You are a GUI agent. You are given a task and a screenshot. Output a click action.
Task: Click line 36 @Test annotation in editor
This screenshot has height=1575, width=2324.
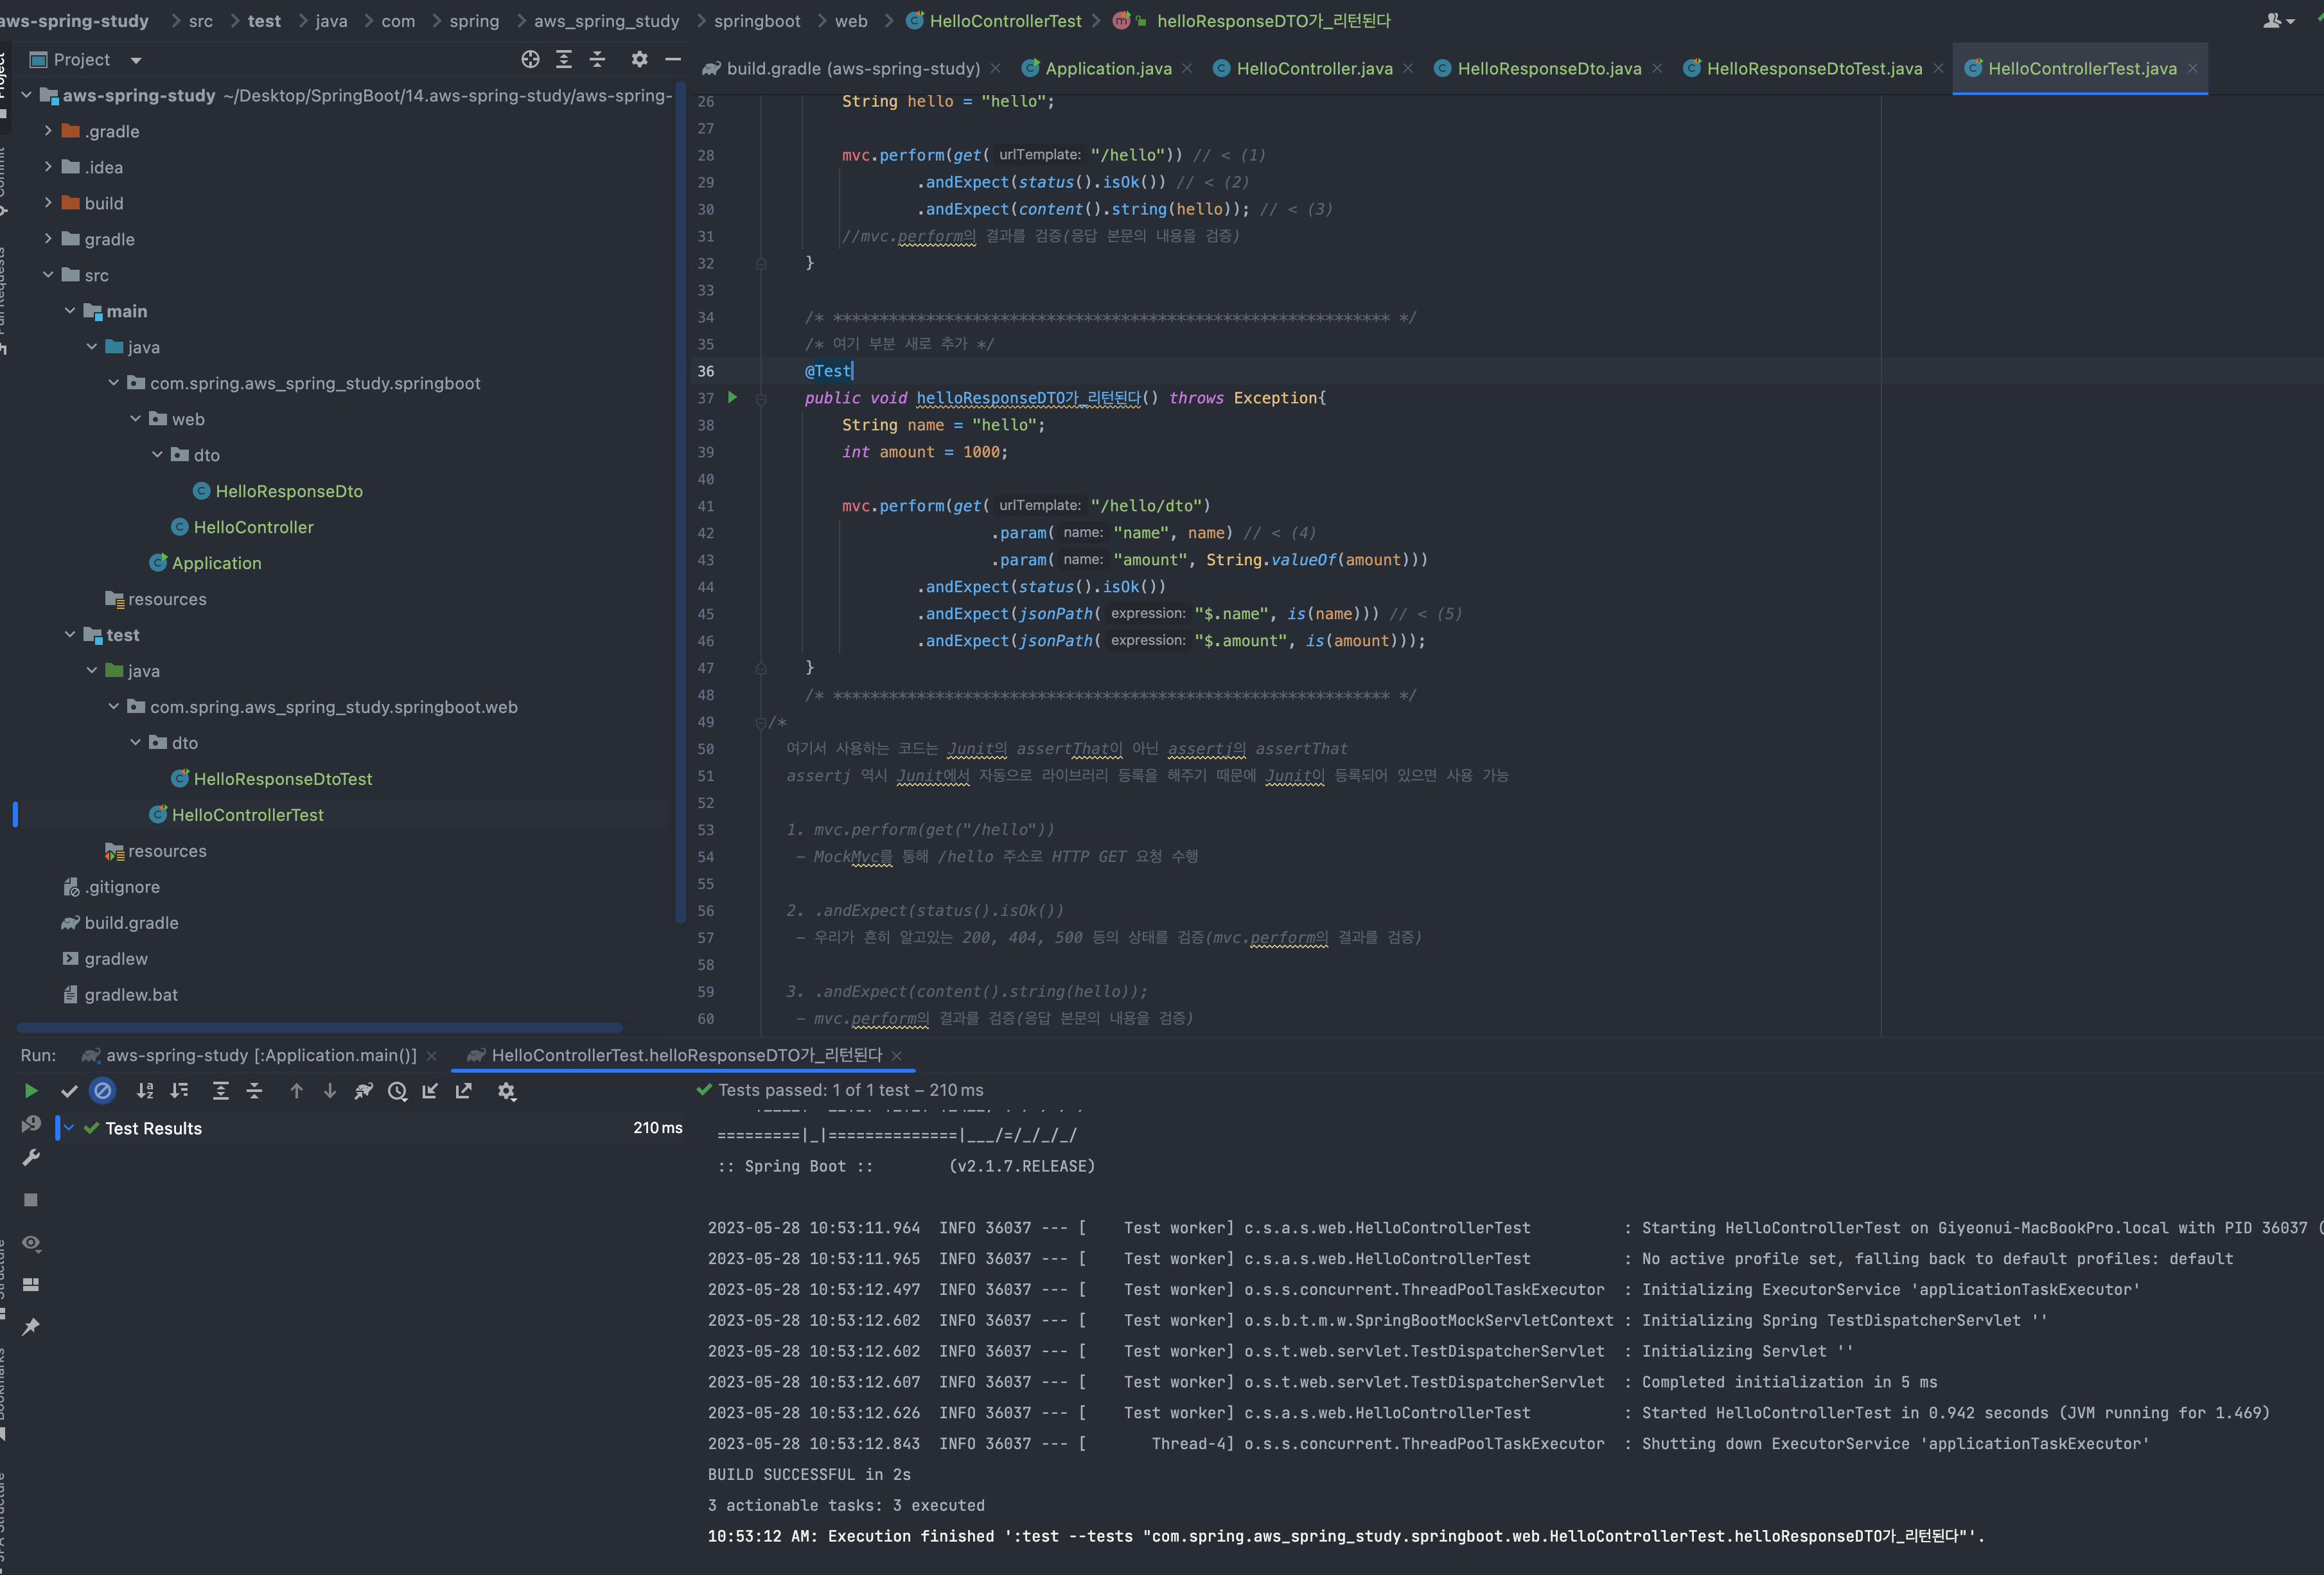pyautogui.click(x=828, y=371)
